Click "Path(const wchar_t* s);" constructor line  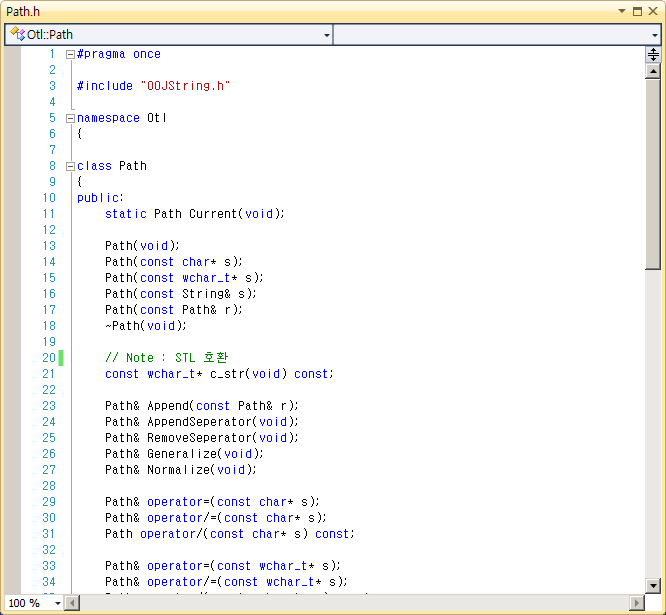tap(184, 278)
